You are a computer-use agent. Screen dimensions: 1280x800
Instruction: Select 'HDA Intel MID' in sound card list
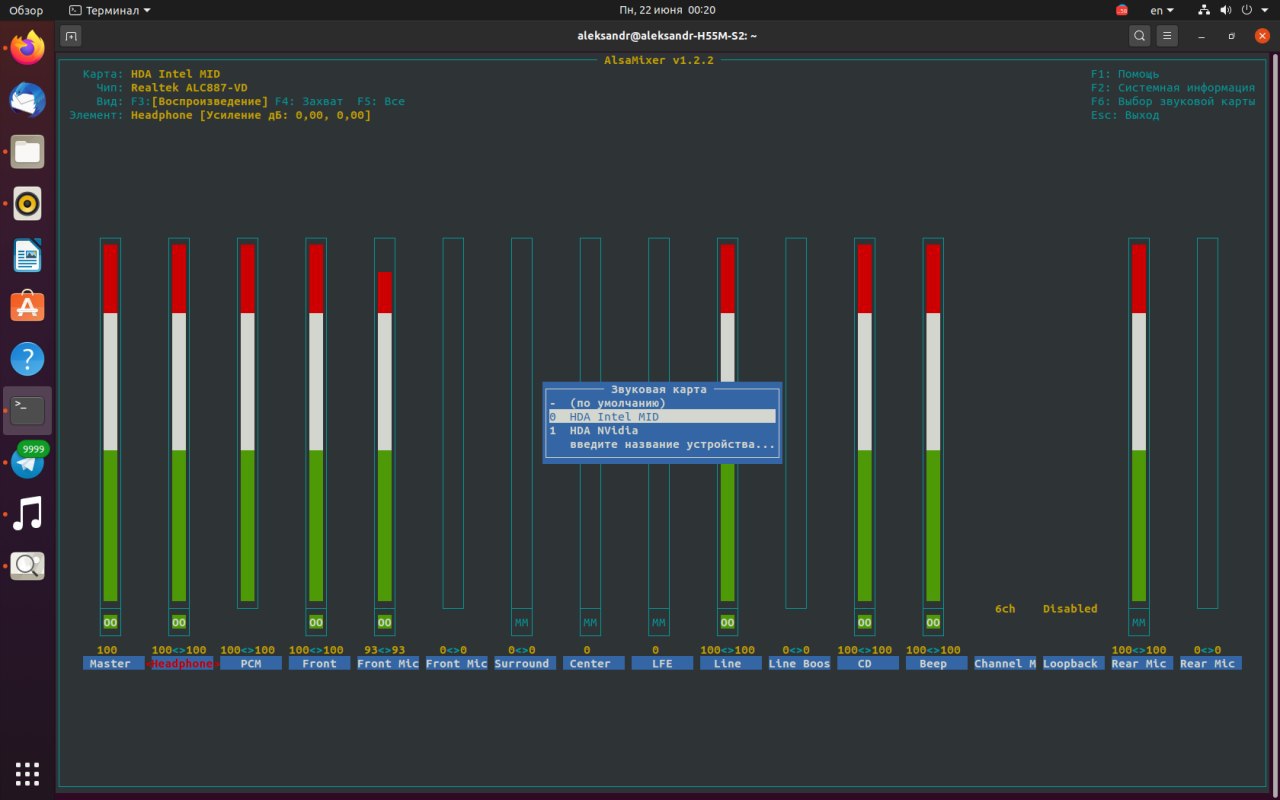(662, 417)
